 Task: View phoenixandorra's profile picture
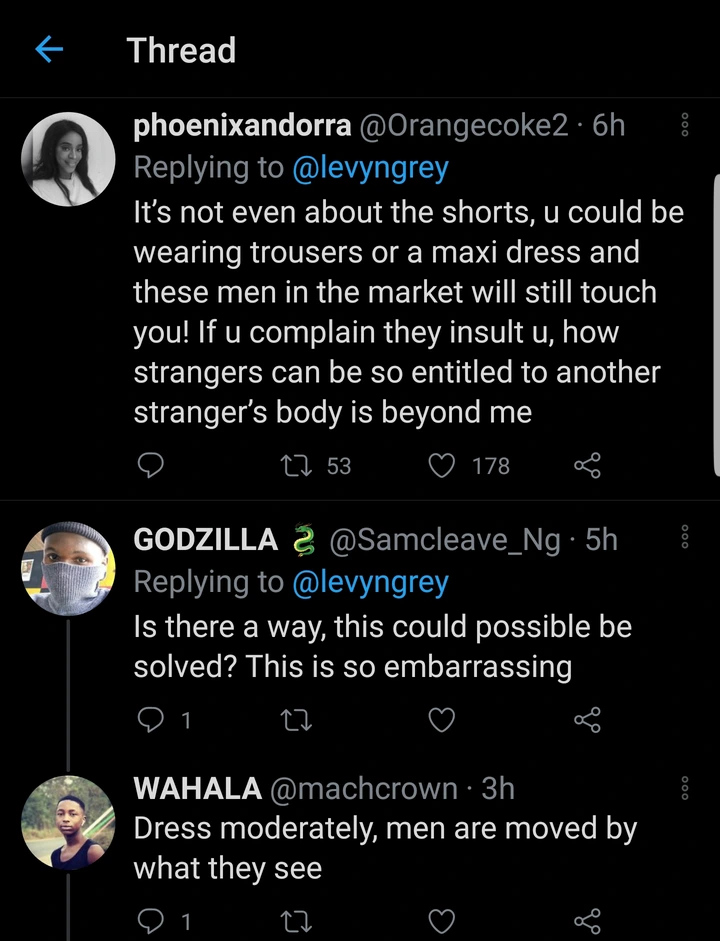coord(68,159)
